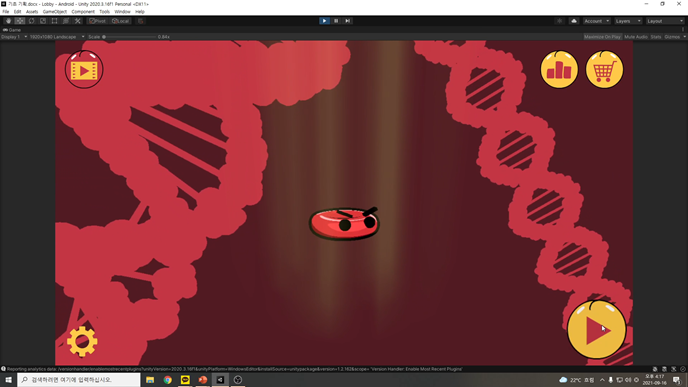
Task: Click the analytics status bar message
Action: point(234,369)
